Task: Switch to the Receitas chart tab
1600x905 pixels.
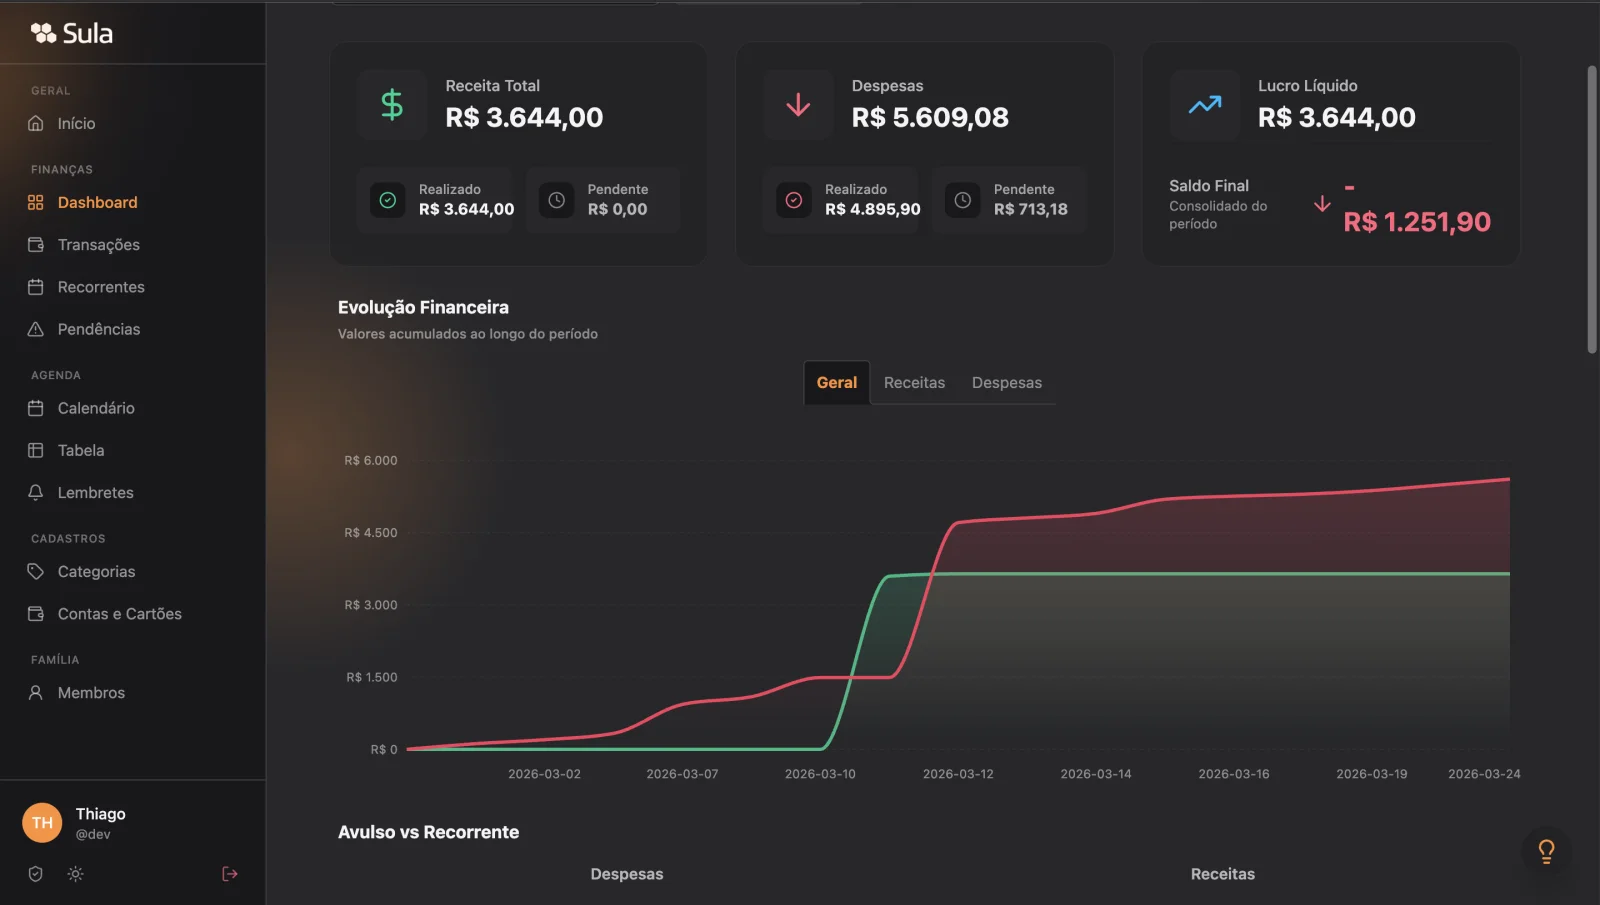Action: point(914,382)
